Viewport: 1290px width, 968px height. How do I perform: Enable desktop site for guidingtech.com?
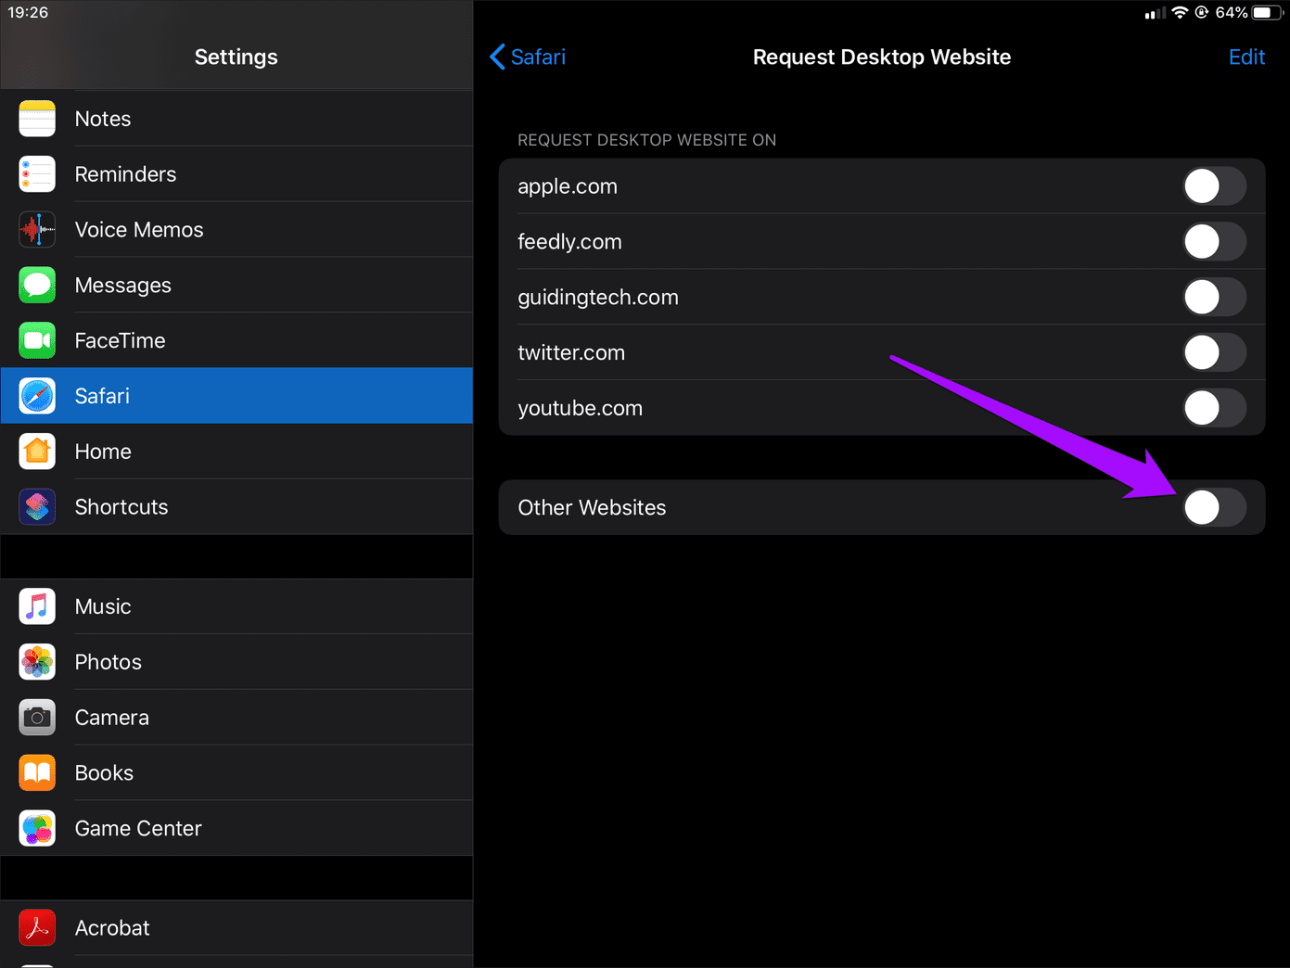tap(1214, 297)
